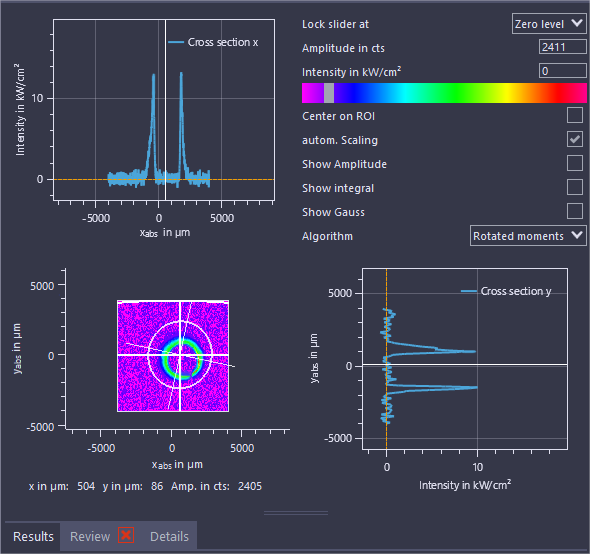Open the Review tab
The image size is (590, 554).
tap(90, 536)
